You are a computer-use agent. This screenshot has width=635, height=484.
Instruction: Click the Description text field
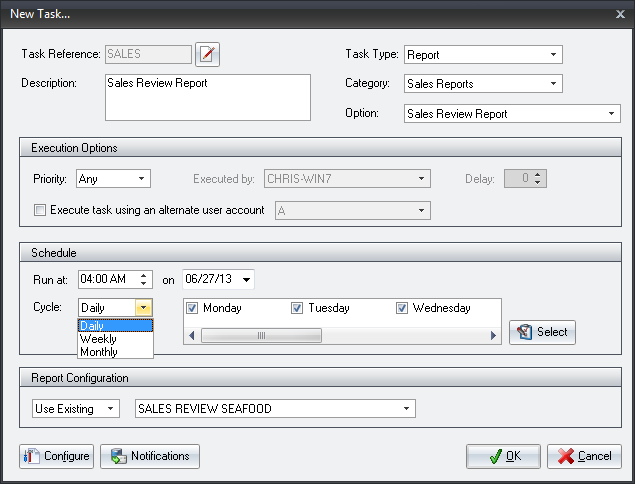(207, 97)
